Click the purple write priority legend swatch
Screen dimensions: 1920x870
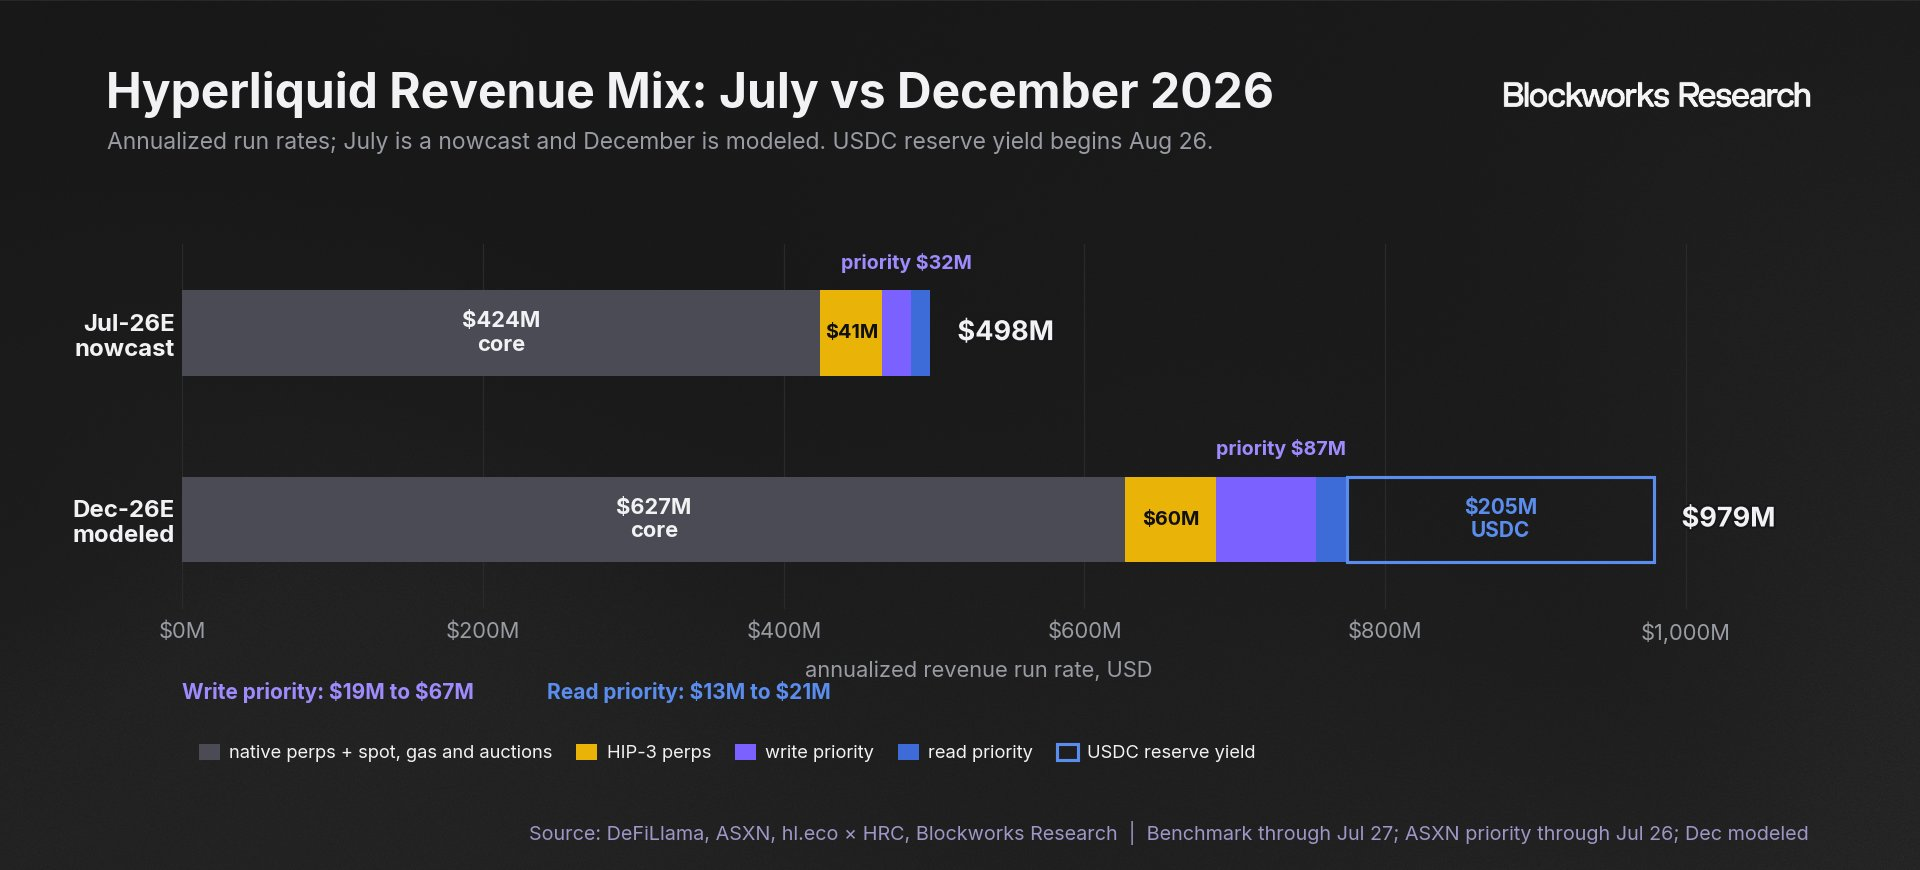coord(745,752)
